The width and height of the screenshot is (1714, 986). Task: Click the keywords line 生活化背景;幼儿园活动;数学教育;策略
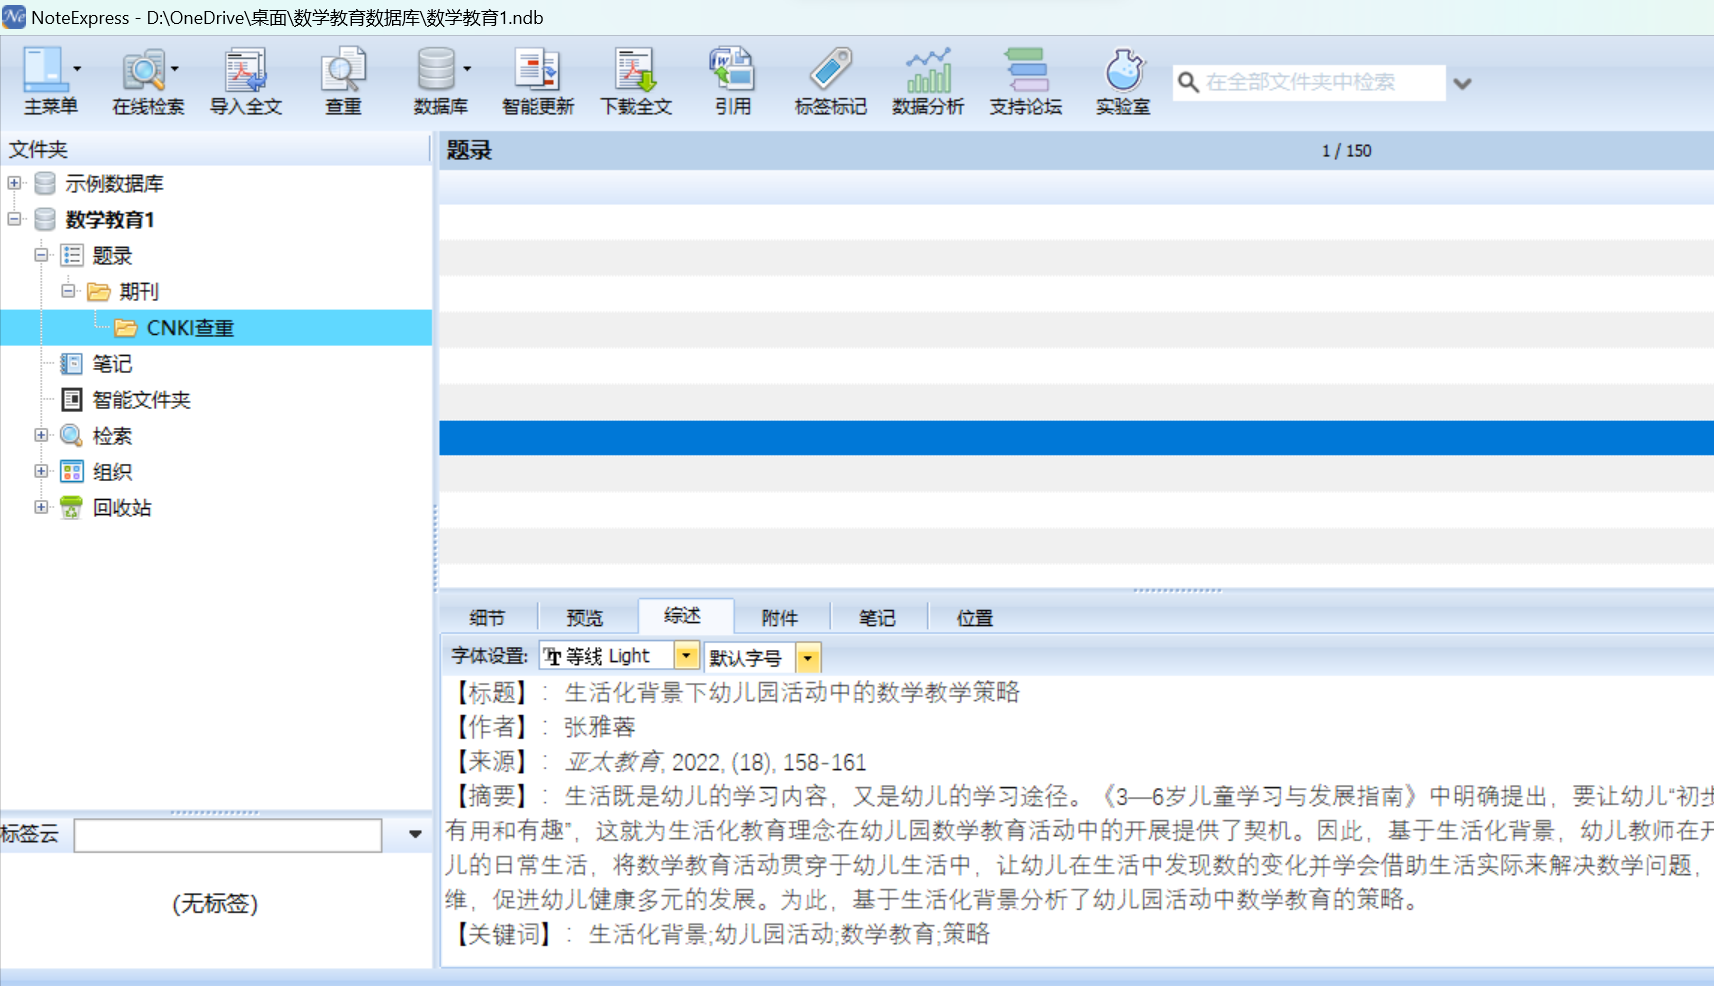[x=789, y=934]
